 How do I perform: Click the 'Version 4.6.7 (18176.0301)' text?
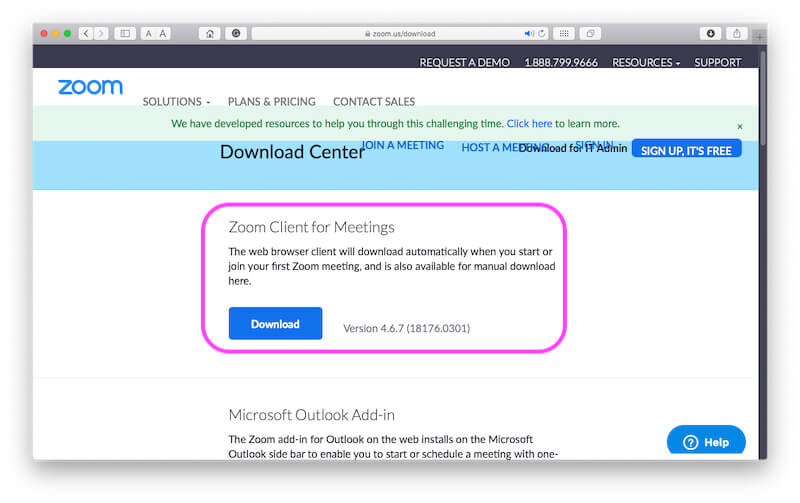[407, 328]
